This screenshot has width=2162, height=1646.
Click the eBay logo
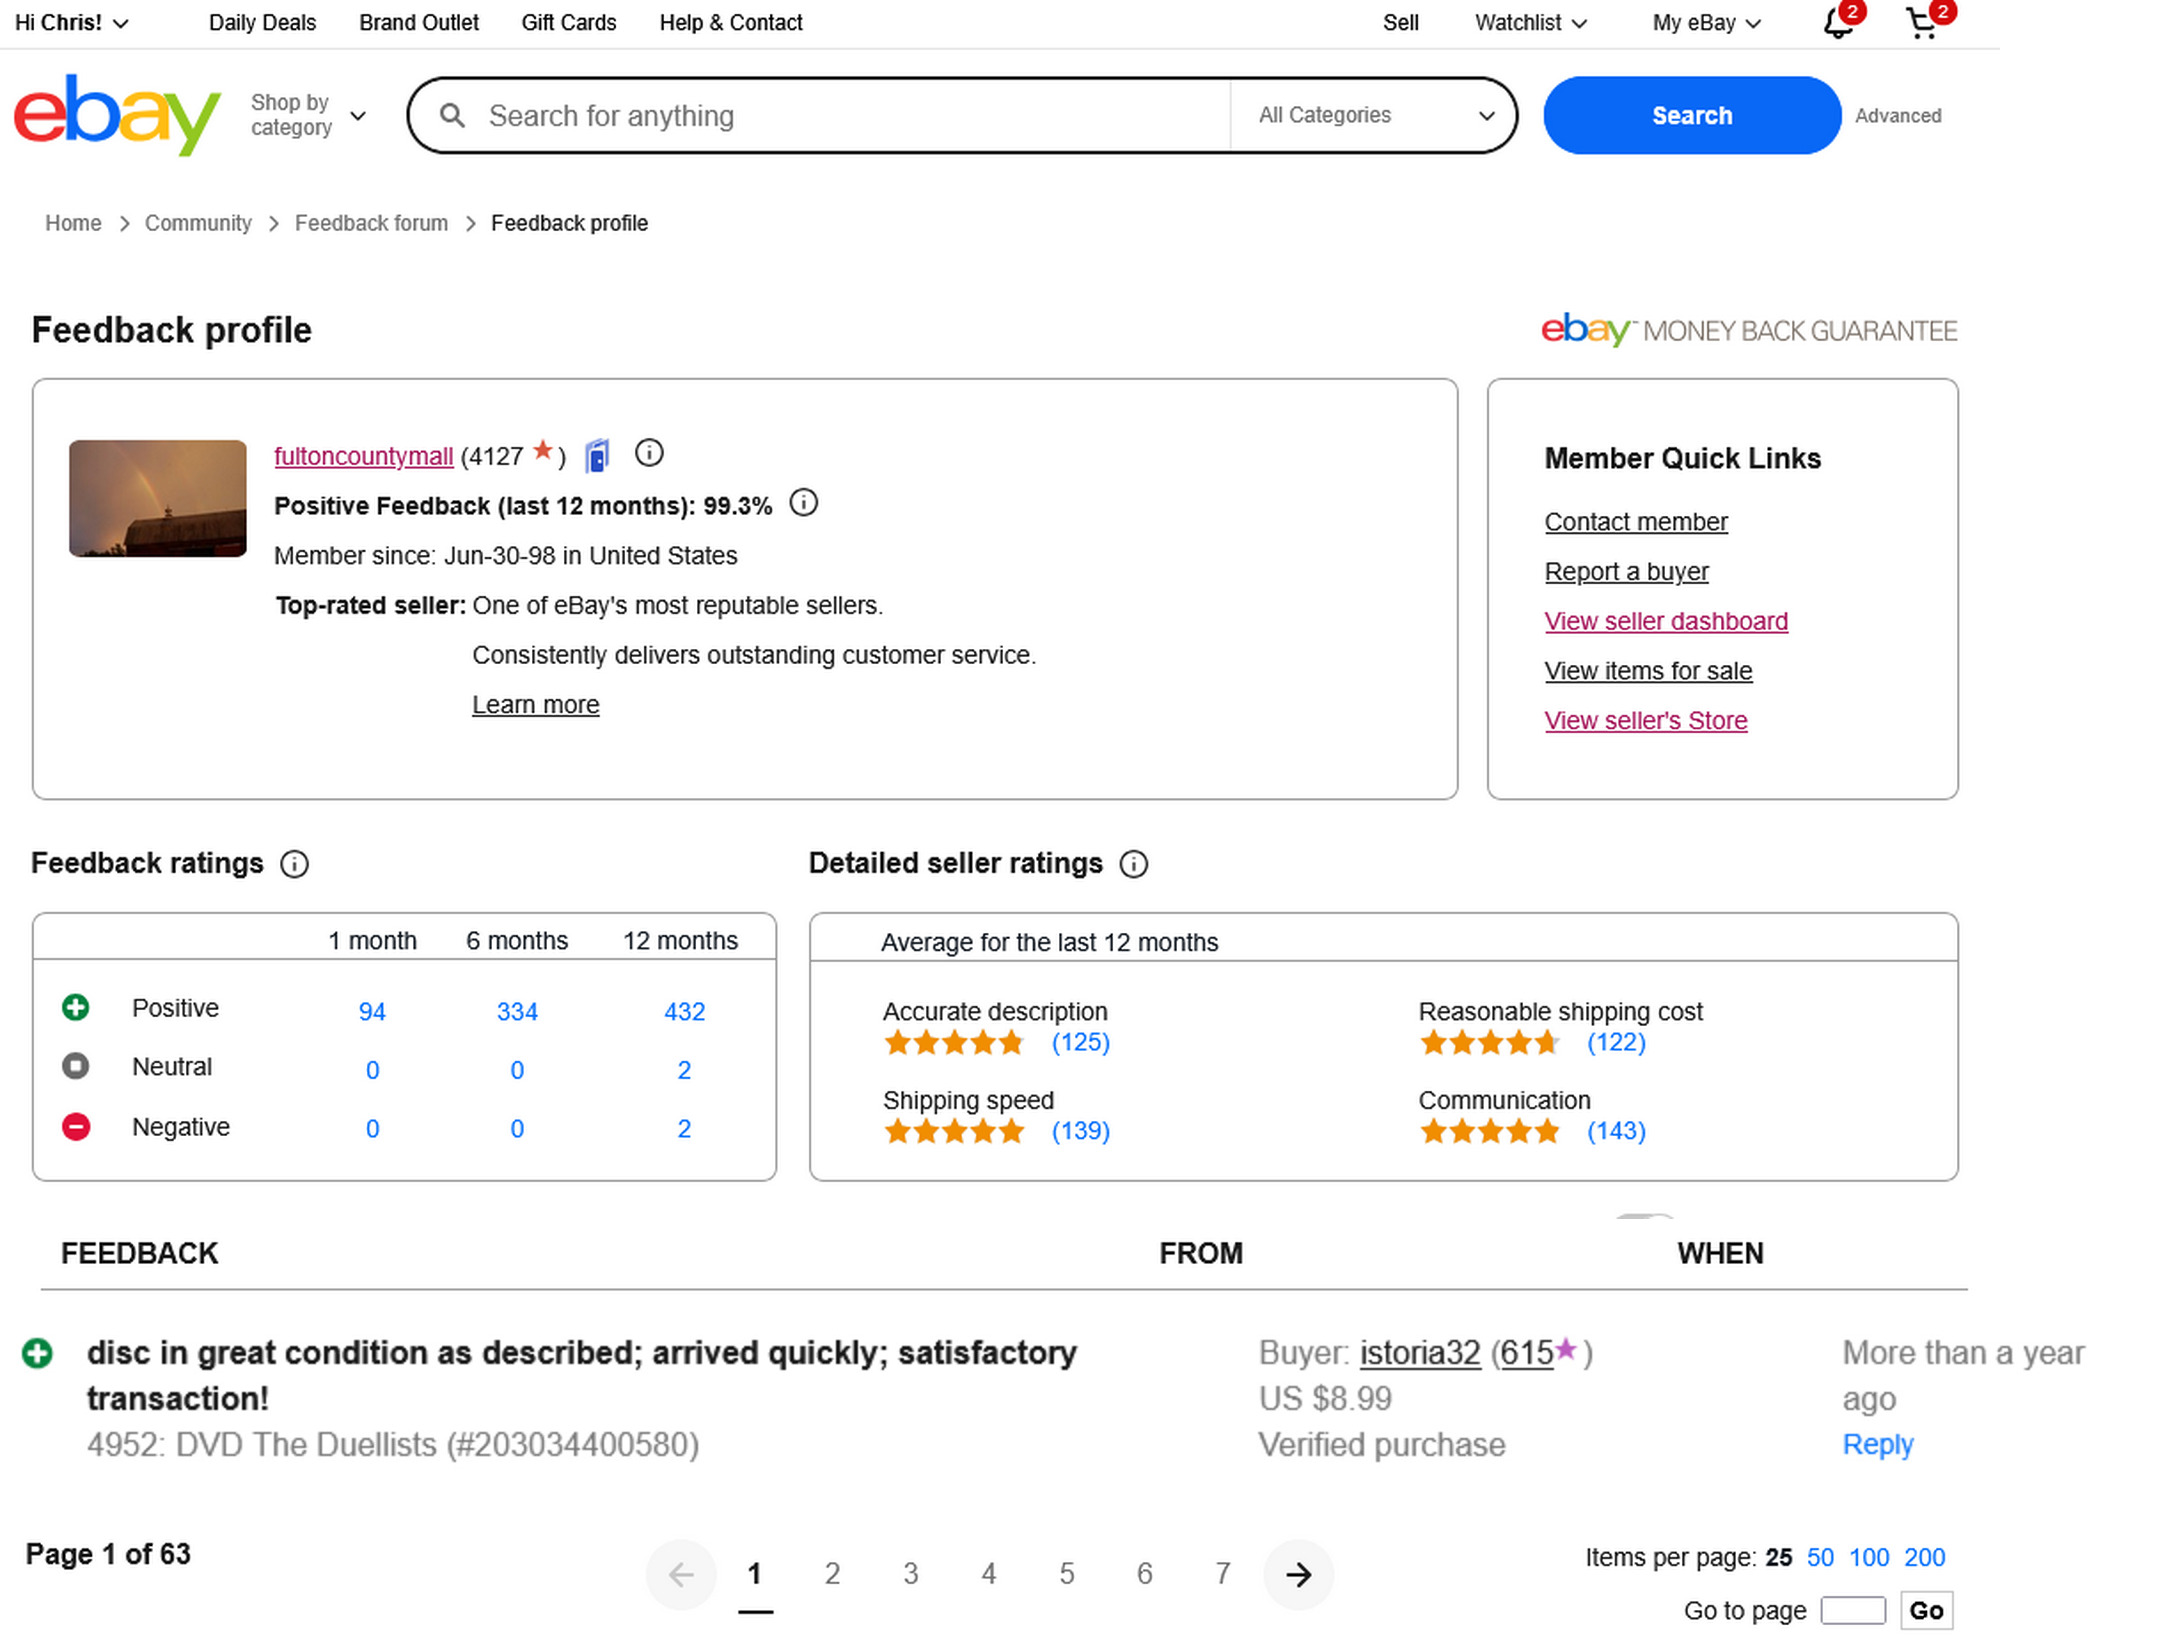[x=116, y=115]
